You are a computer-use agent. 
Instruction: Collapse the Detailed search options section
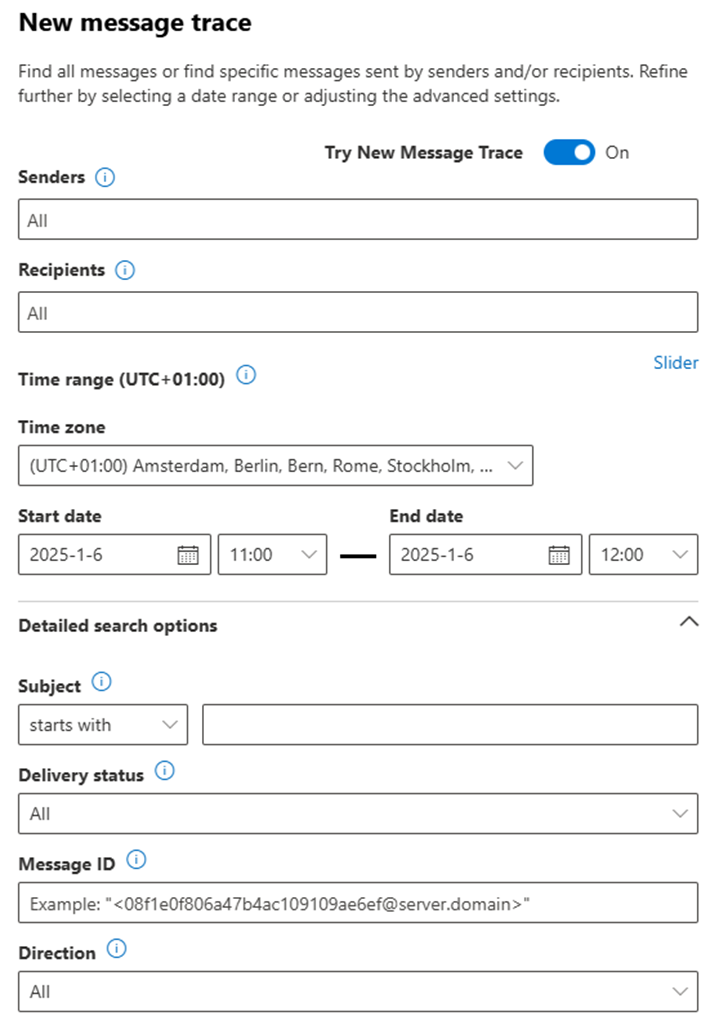[688, 622]
